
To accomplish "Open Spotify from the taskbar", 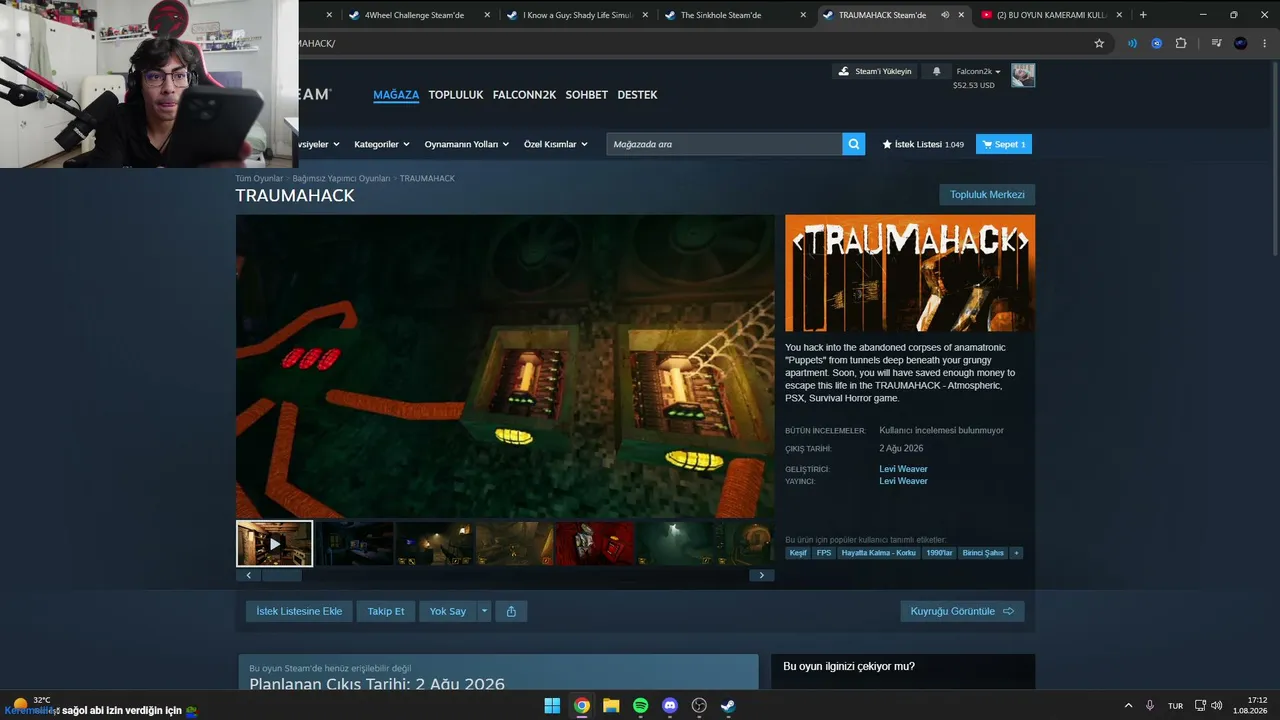I will [640, 706].
